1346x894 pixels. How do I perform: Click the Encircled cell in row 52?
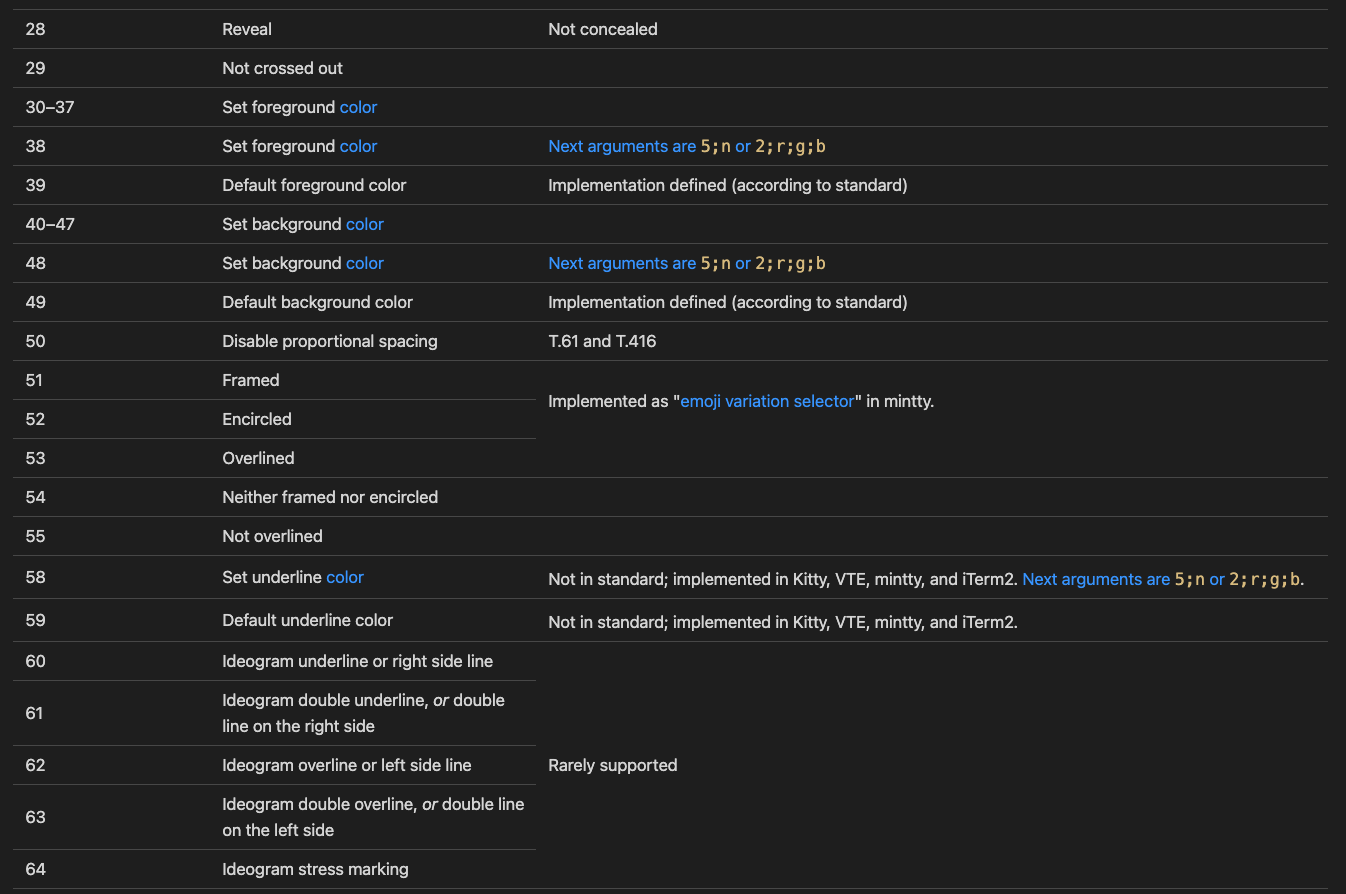pos(257,419)
